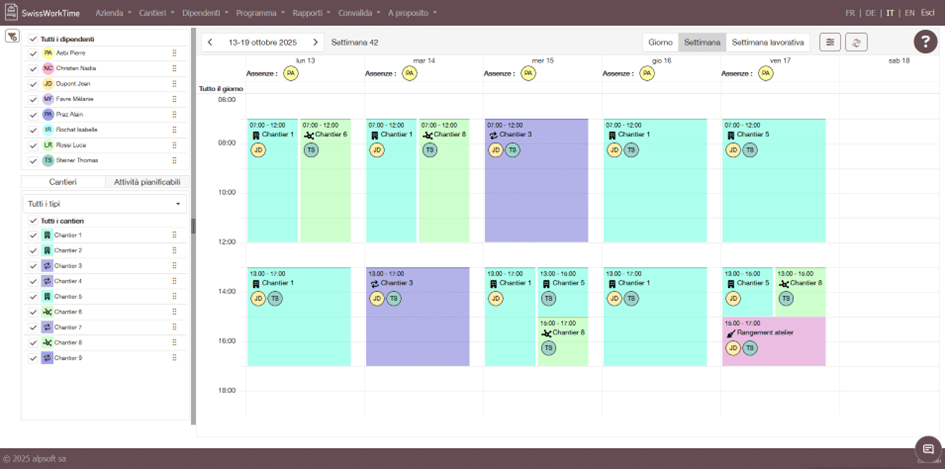Viewport: 945px width, 469px height.
Task: Click the filter icon in the top-left sidebar
Action: pyautogui.click(x=12, y=36)
